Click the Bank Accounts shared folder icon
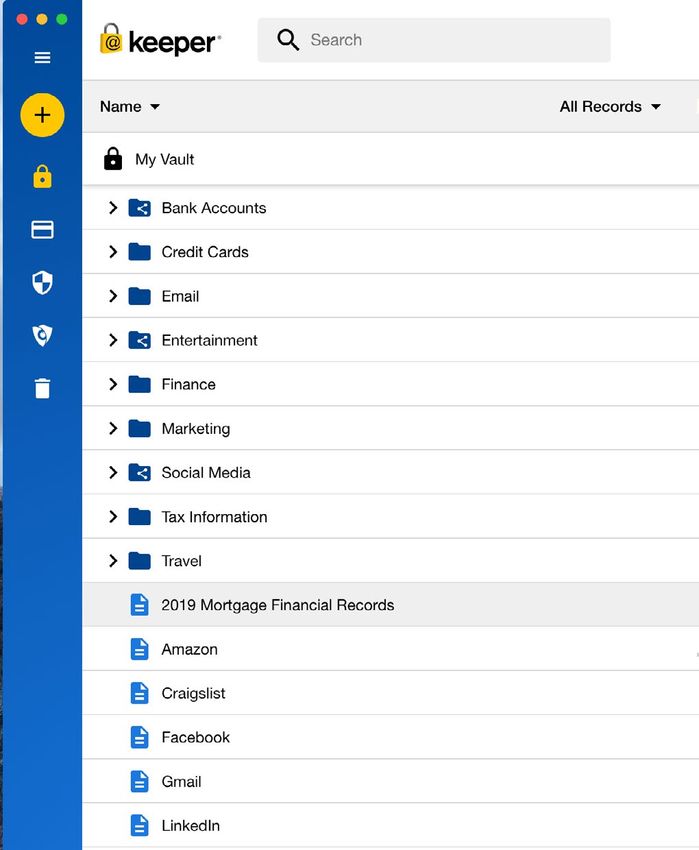The height and width of the screenshot is (850, 699). (x=139, y=208)
